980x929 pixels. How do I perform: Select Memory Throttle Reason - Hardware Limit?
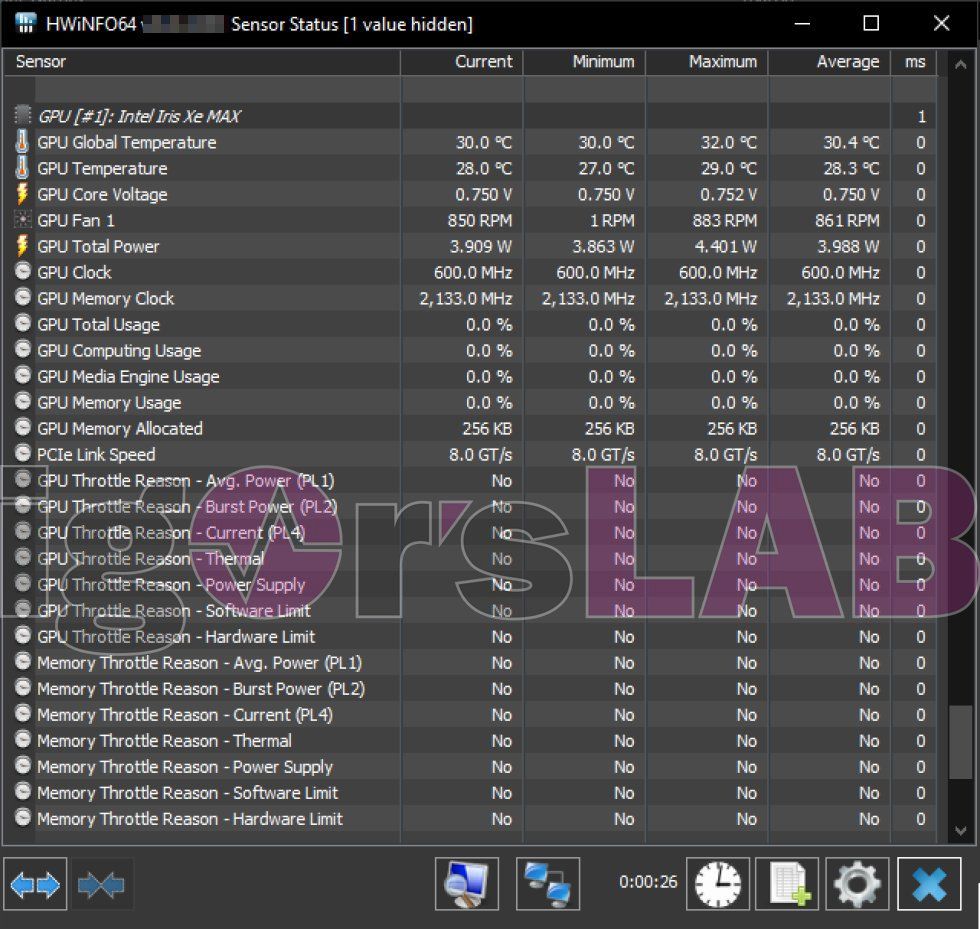[x=190, y=819]
